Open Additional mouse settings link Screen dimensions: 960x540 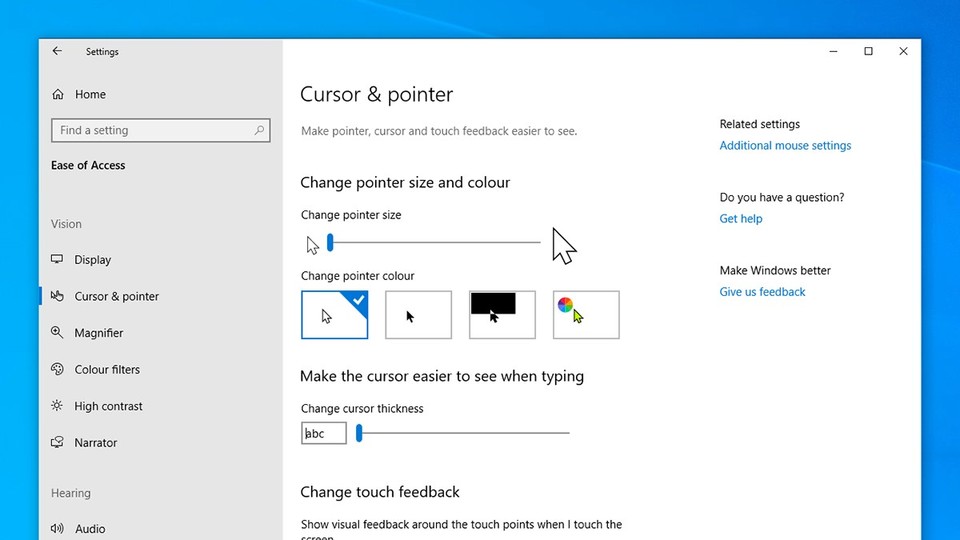[785, 146]
